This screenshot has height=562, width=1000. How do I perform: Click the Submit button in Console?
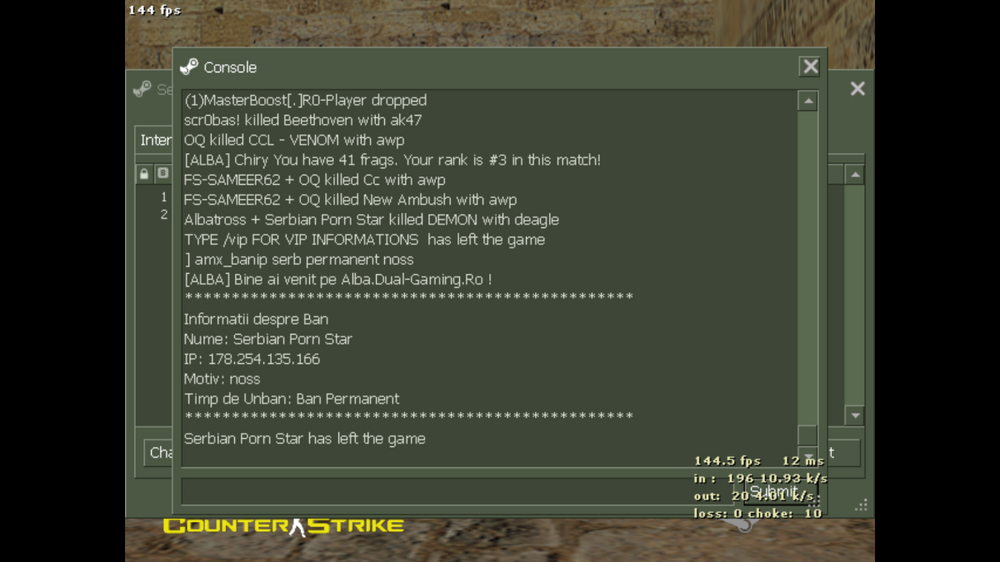pyautogui.click(x=781, y=491)
